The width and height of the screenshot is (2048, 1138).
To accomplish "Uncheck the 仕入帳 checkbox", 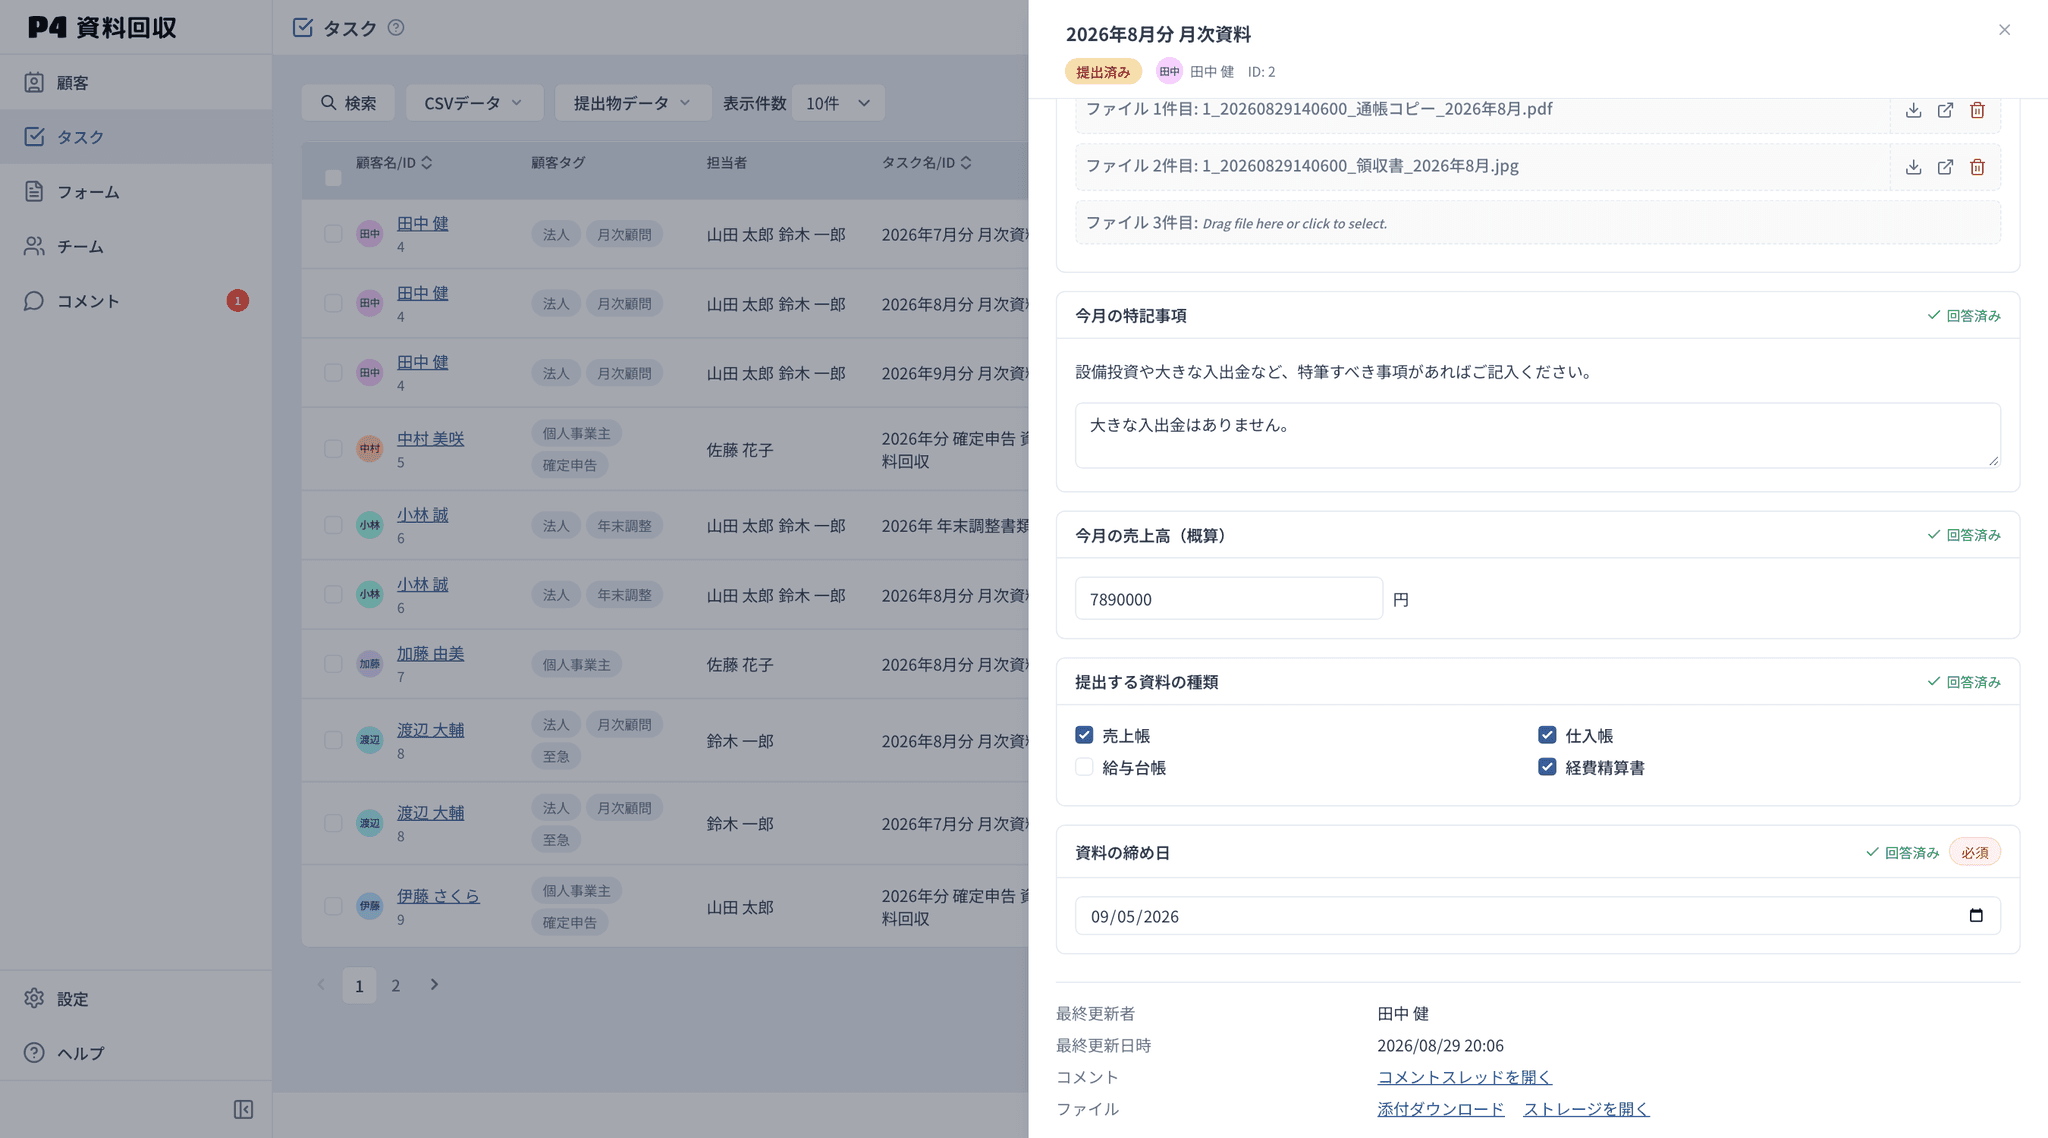I will [1547, 735].
